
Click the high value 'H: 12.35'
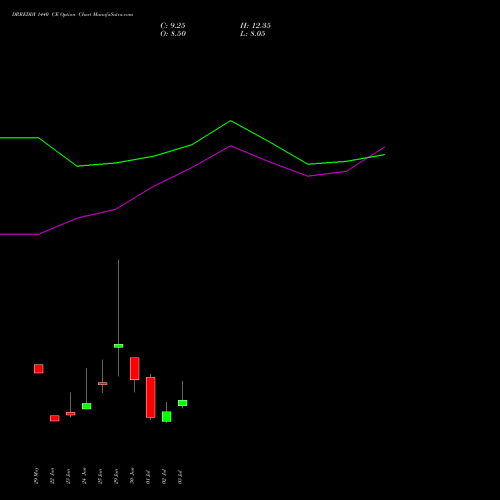[255, 26]
